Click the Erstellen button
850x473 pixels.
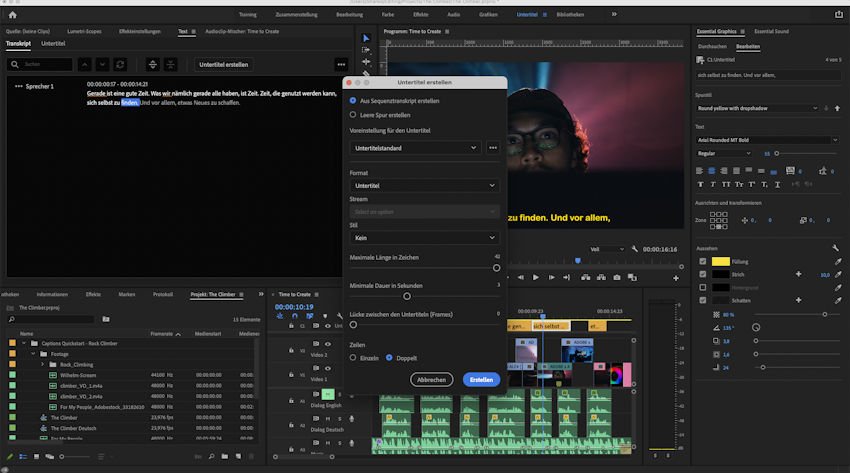(481, 380)
